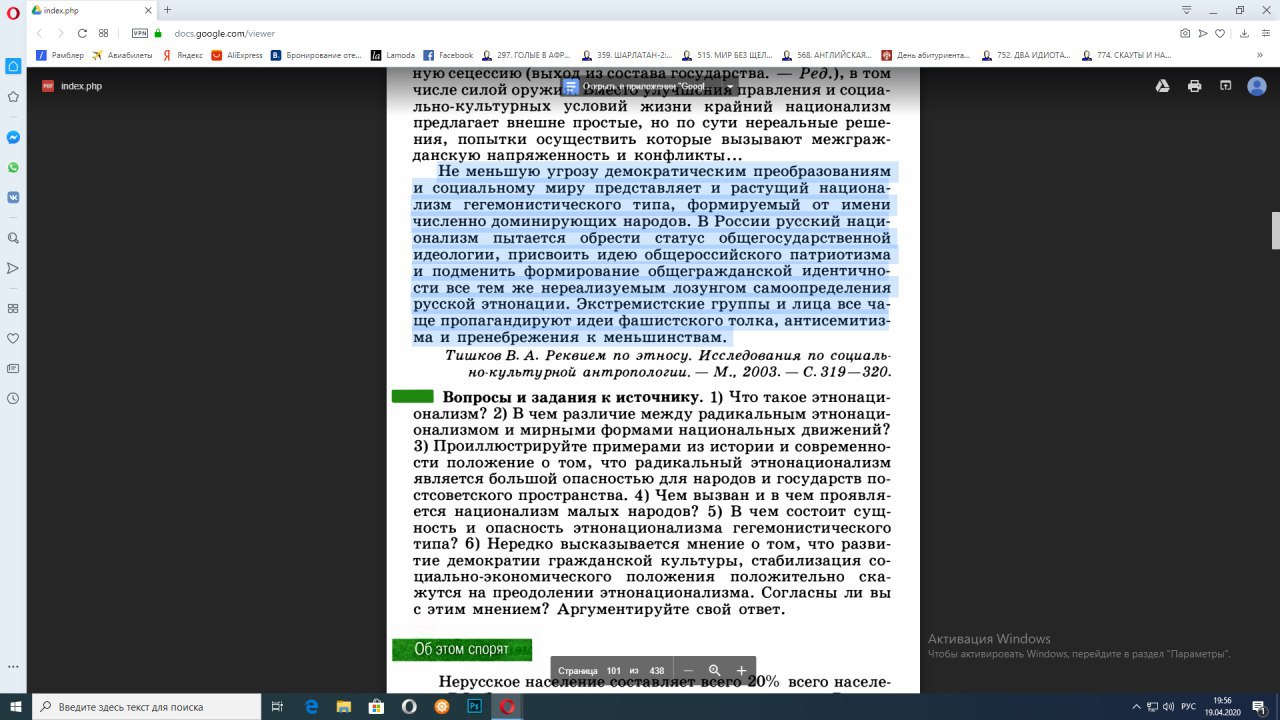Take a snapshot with camera icon

(1185, 33)
